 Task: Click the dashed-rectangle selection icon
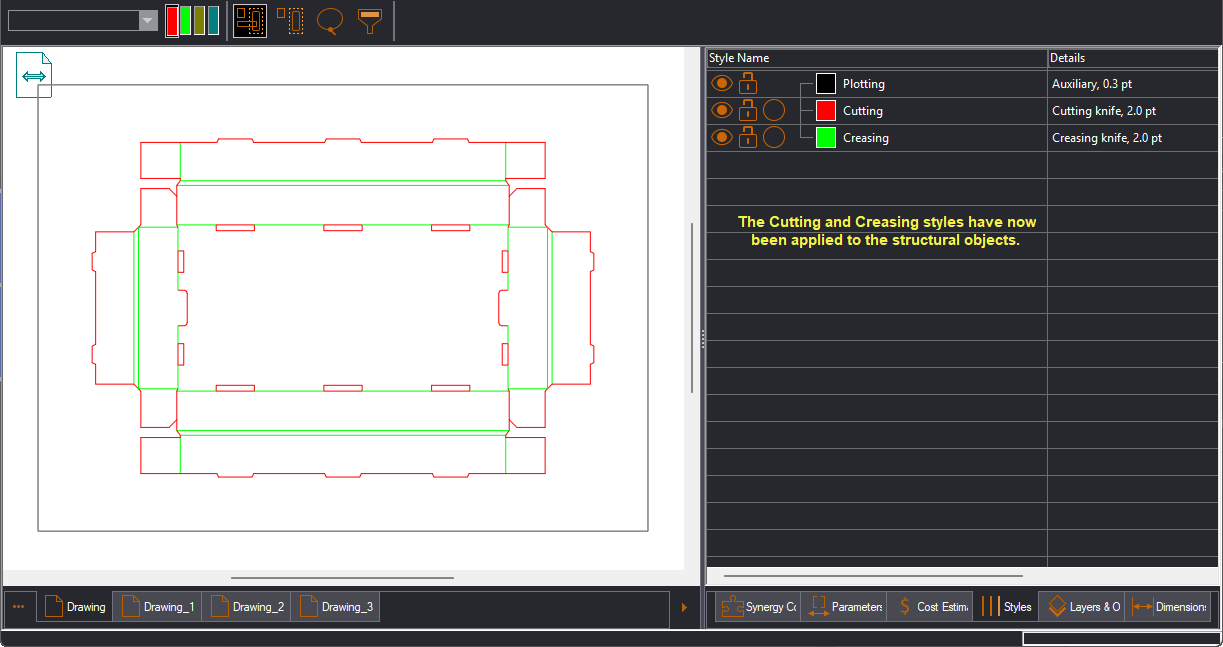click(291, 21)
